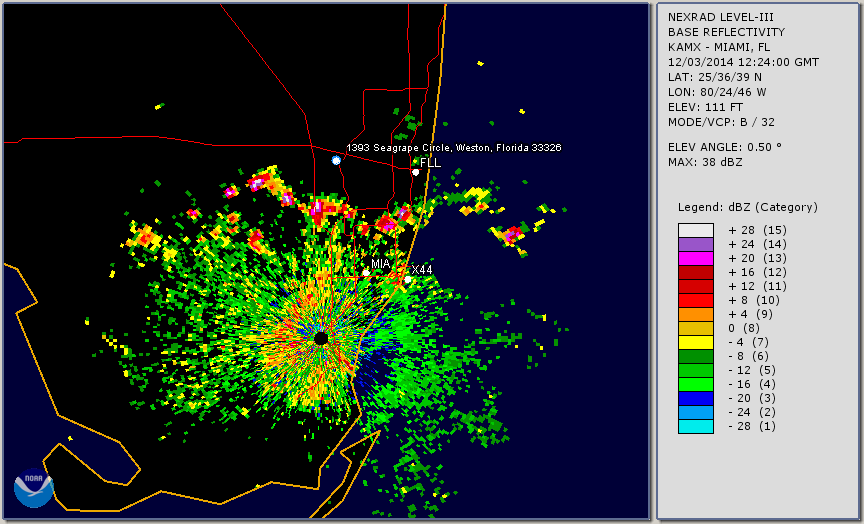Click the ELEV ANGLE: 0.50 ° text
Viewport: 864px width, 524px height.
pos(725,147)
